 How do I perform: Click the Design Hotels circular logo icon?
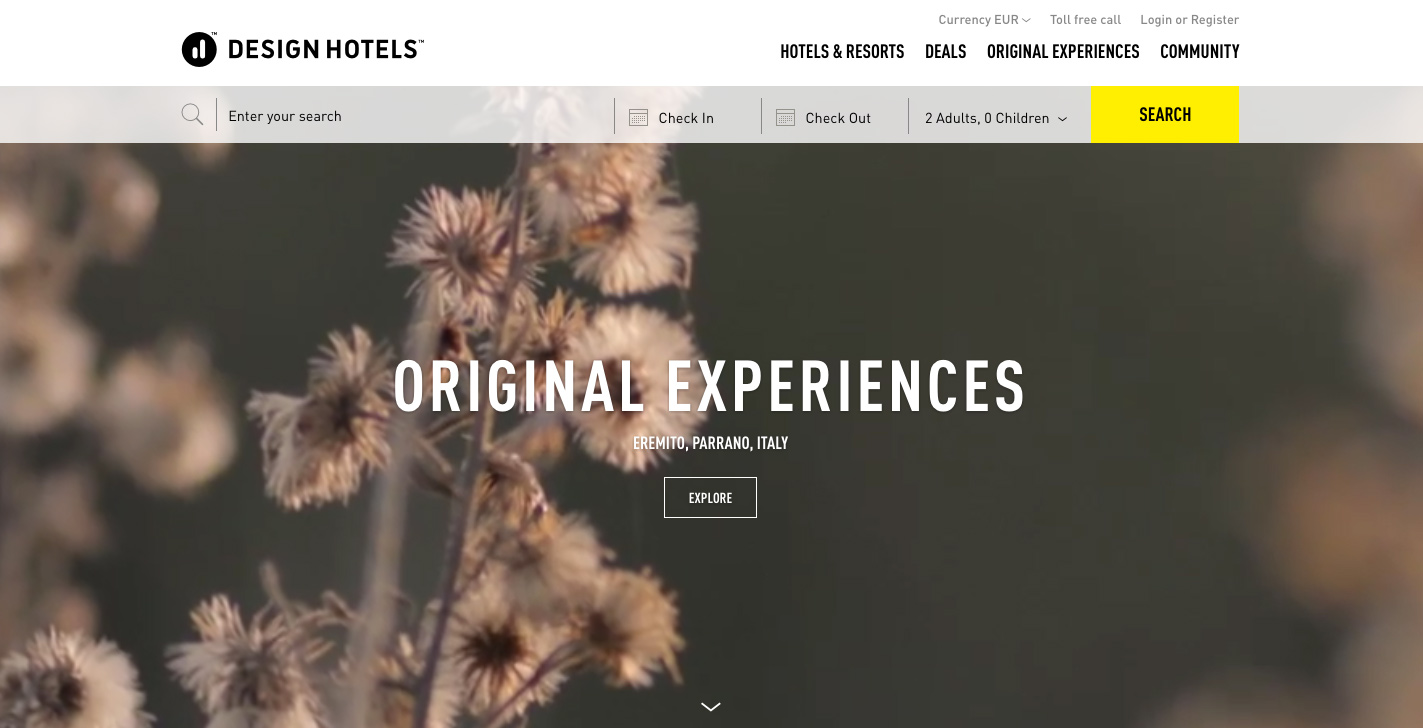[x=199, y=49]
